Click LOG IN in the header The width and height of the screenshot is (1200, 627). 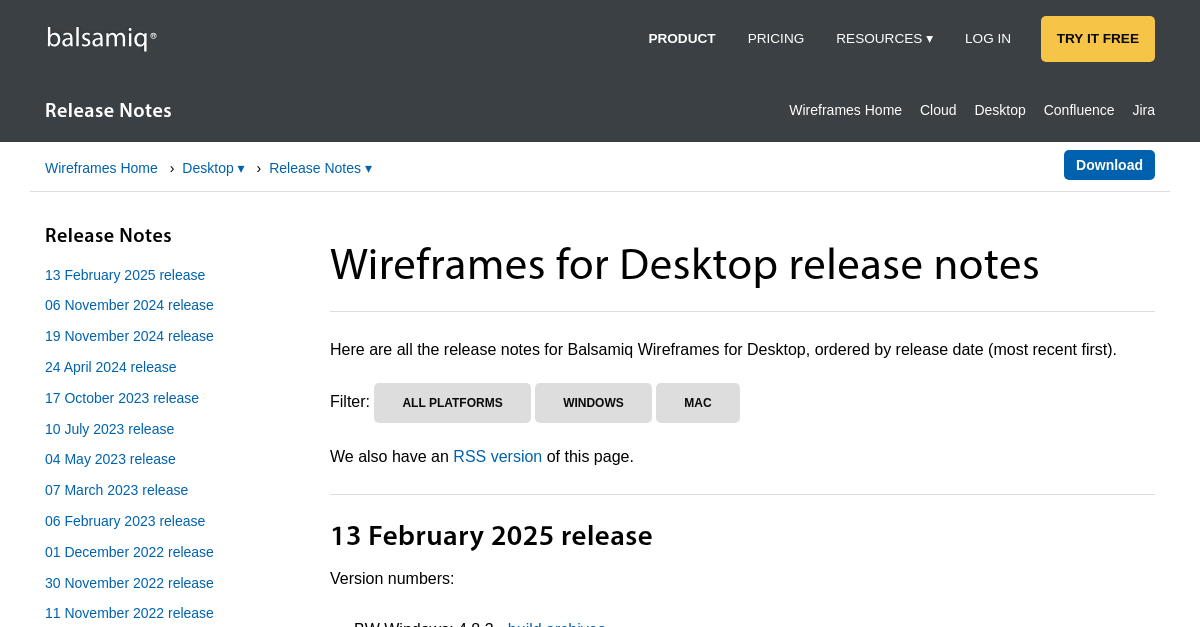(x=988, y=39)
